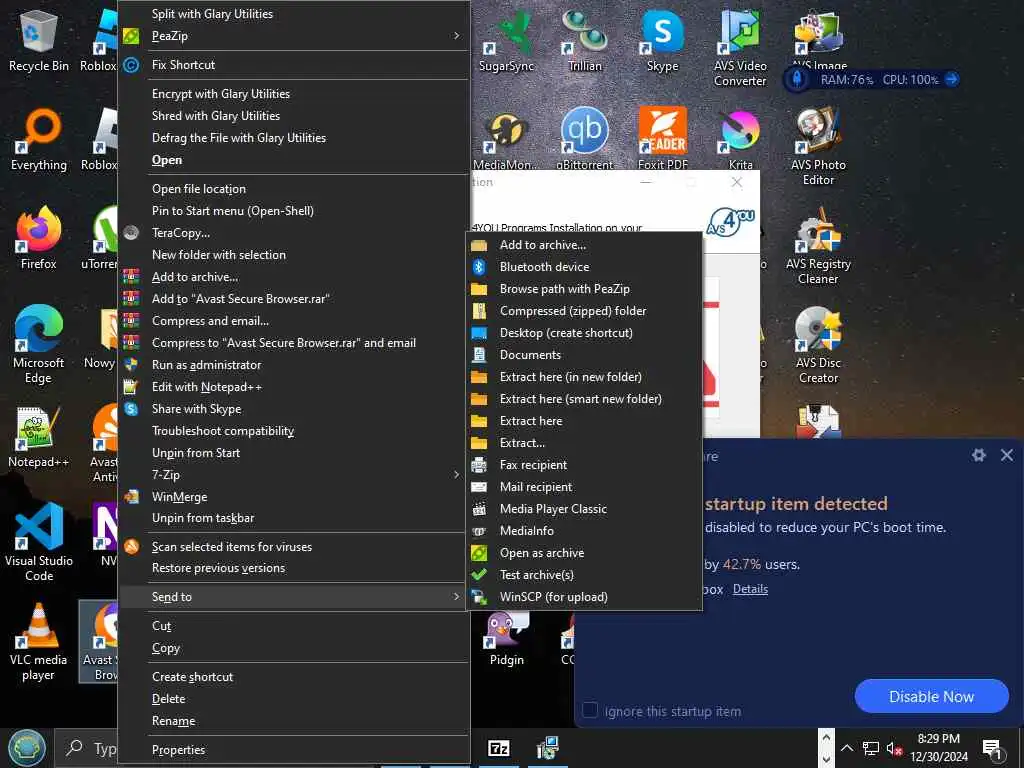Launch AVS Disc Creator shortcut
Viewport: 1024px width, 768px height.
(x=818, y=345)
